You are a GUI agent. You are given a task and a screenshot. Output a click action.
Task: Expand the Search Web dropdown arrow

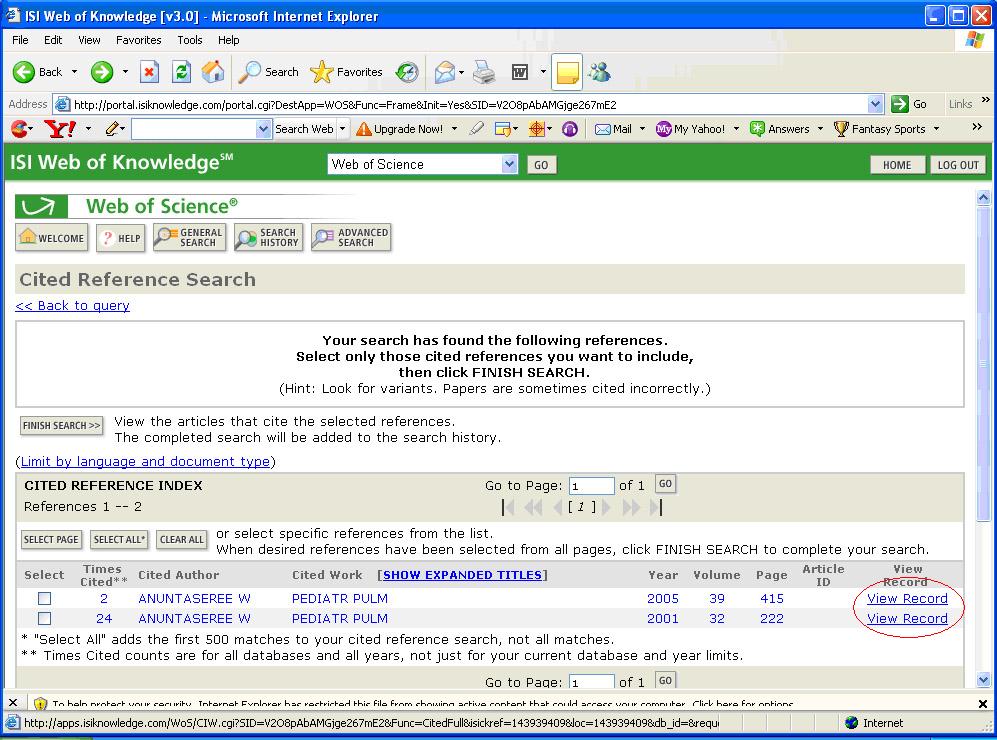tap(342, 129)
